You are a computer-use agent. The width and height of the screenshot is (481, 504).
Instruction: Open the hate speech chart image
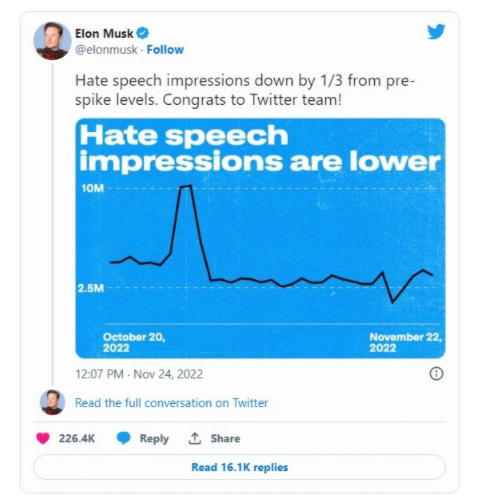pos(260,238)
